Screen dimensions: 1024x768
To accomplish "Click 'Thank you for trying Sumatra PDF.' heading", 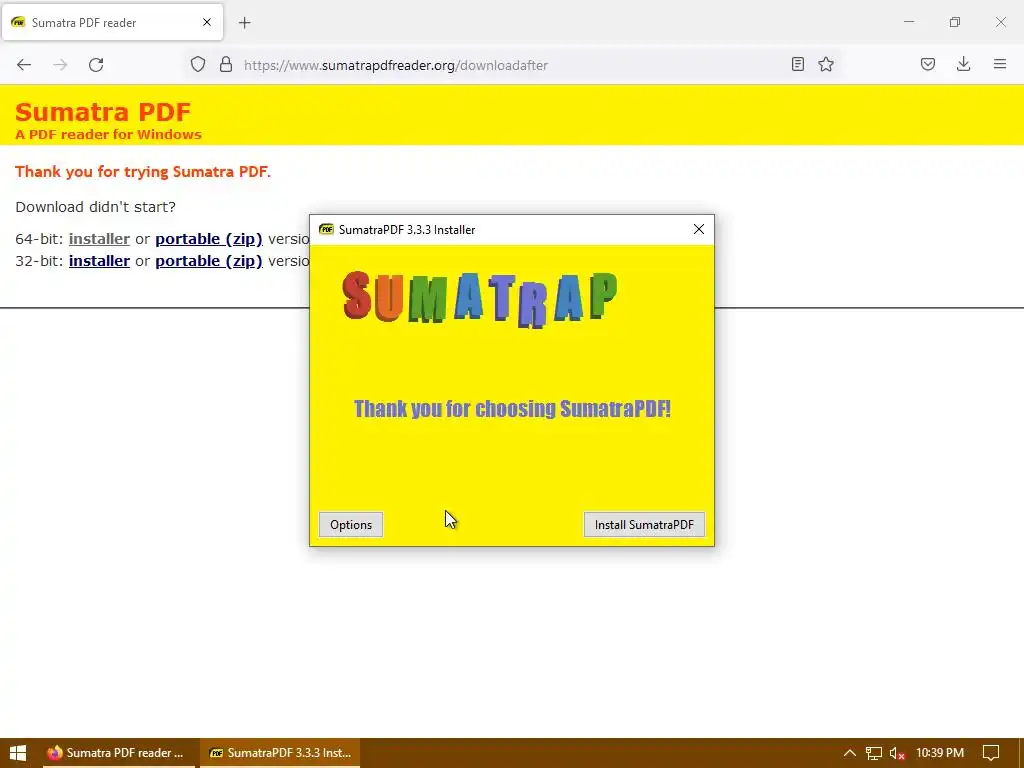I will (142, 172).
